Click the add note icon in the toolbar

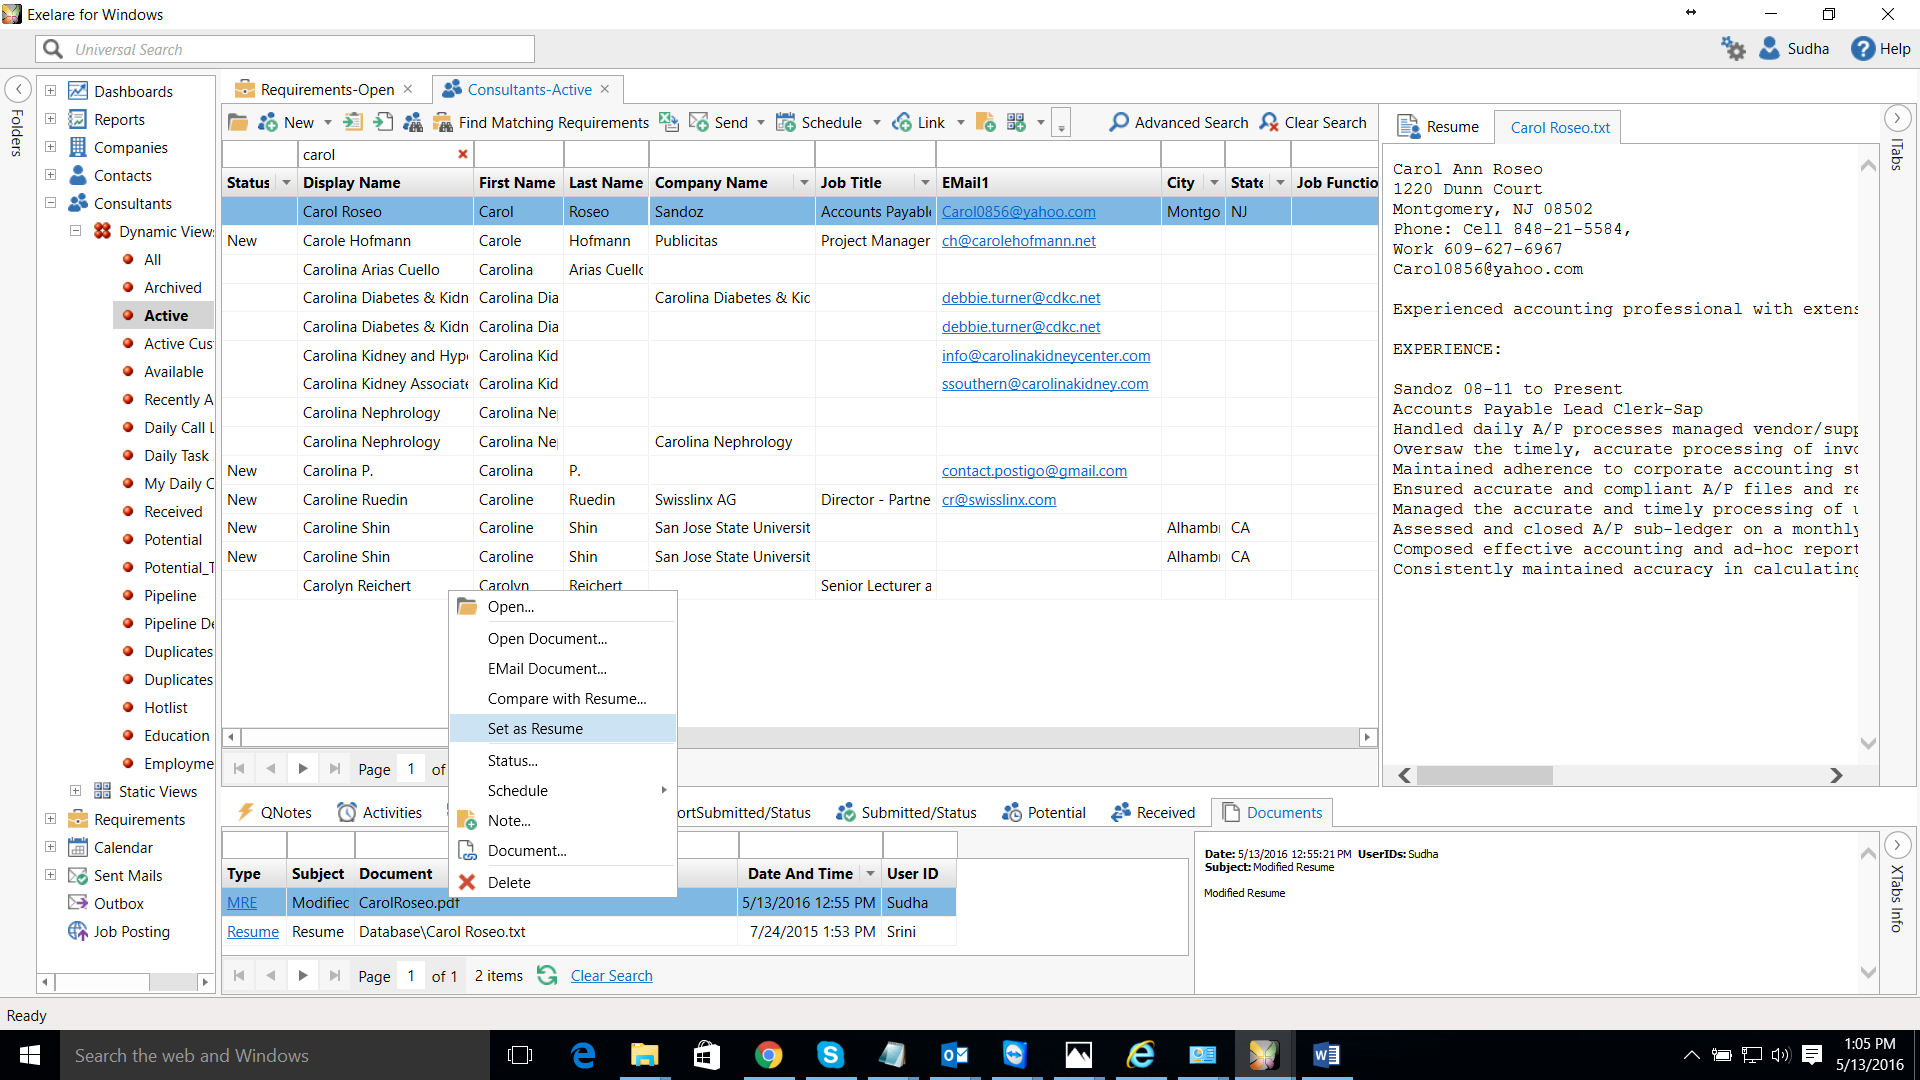[x=985, y=122]
